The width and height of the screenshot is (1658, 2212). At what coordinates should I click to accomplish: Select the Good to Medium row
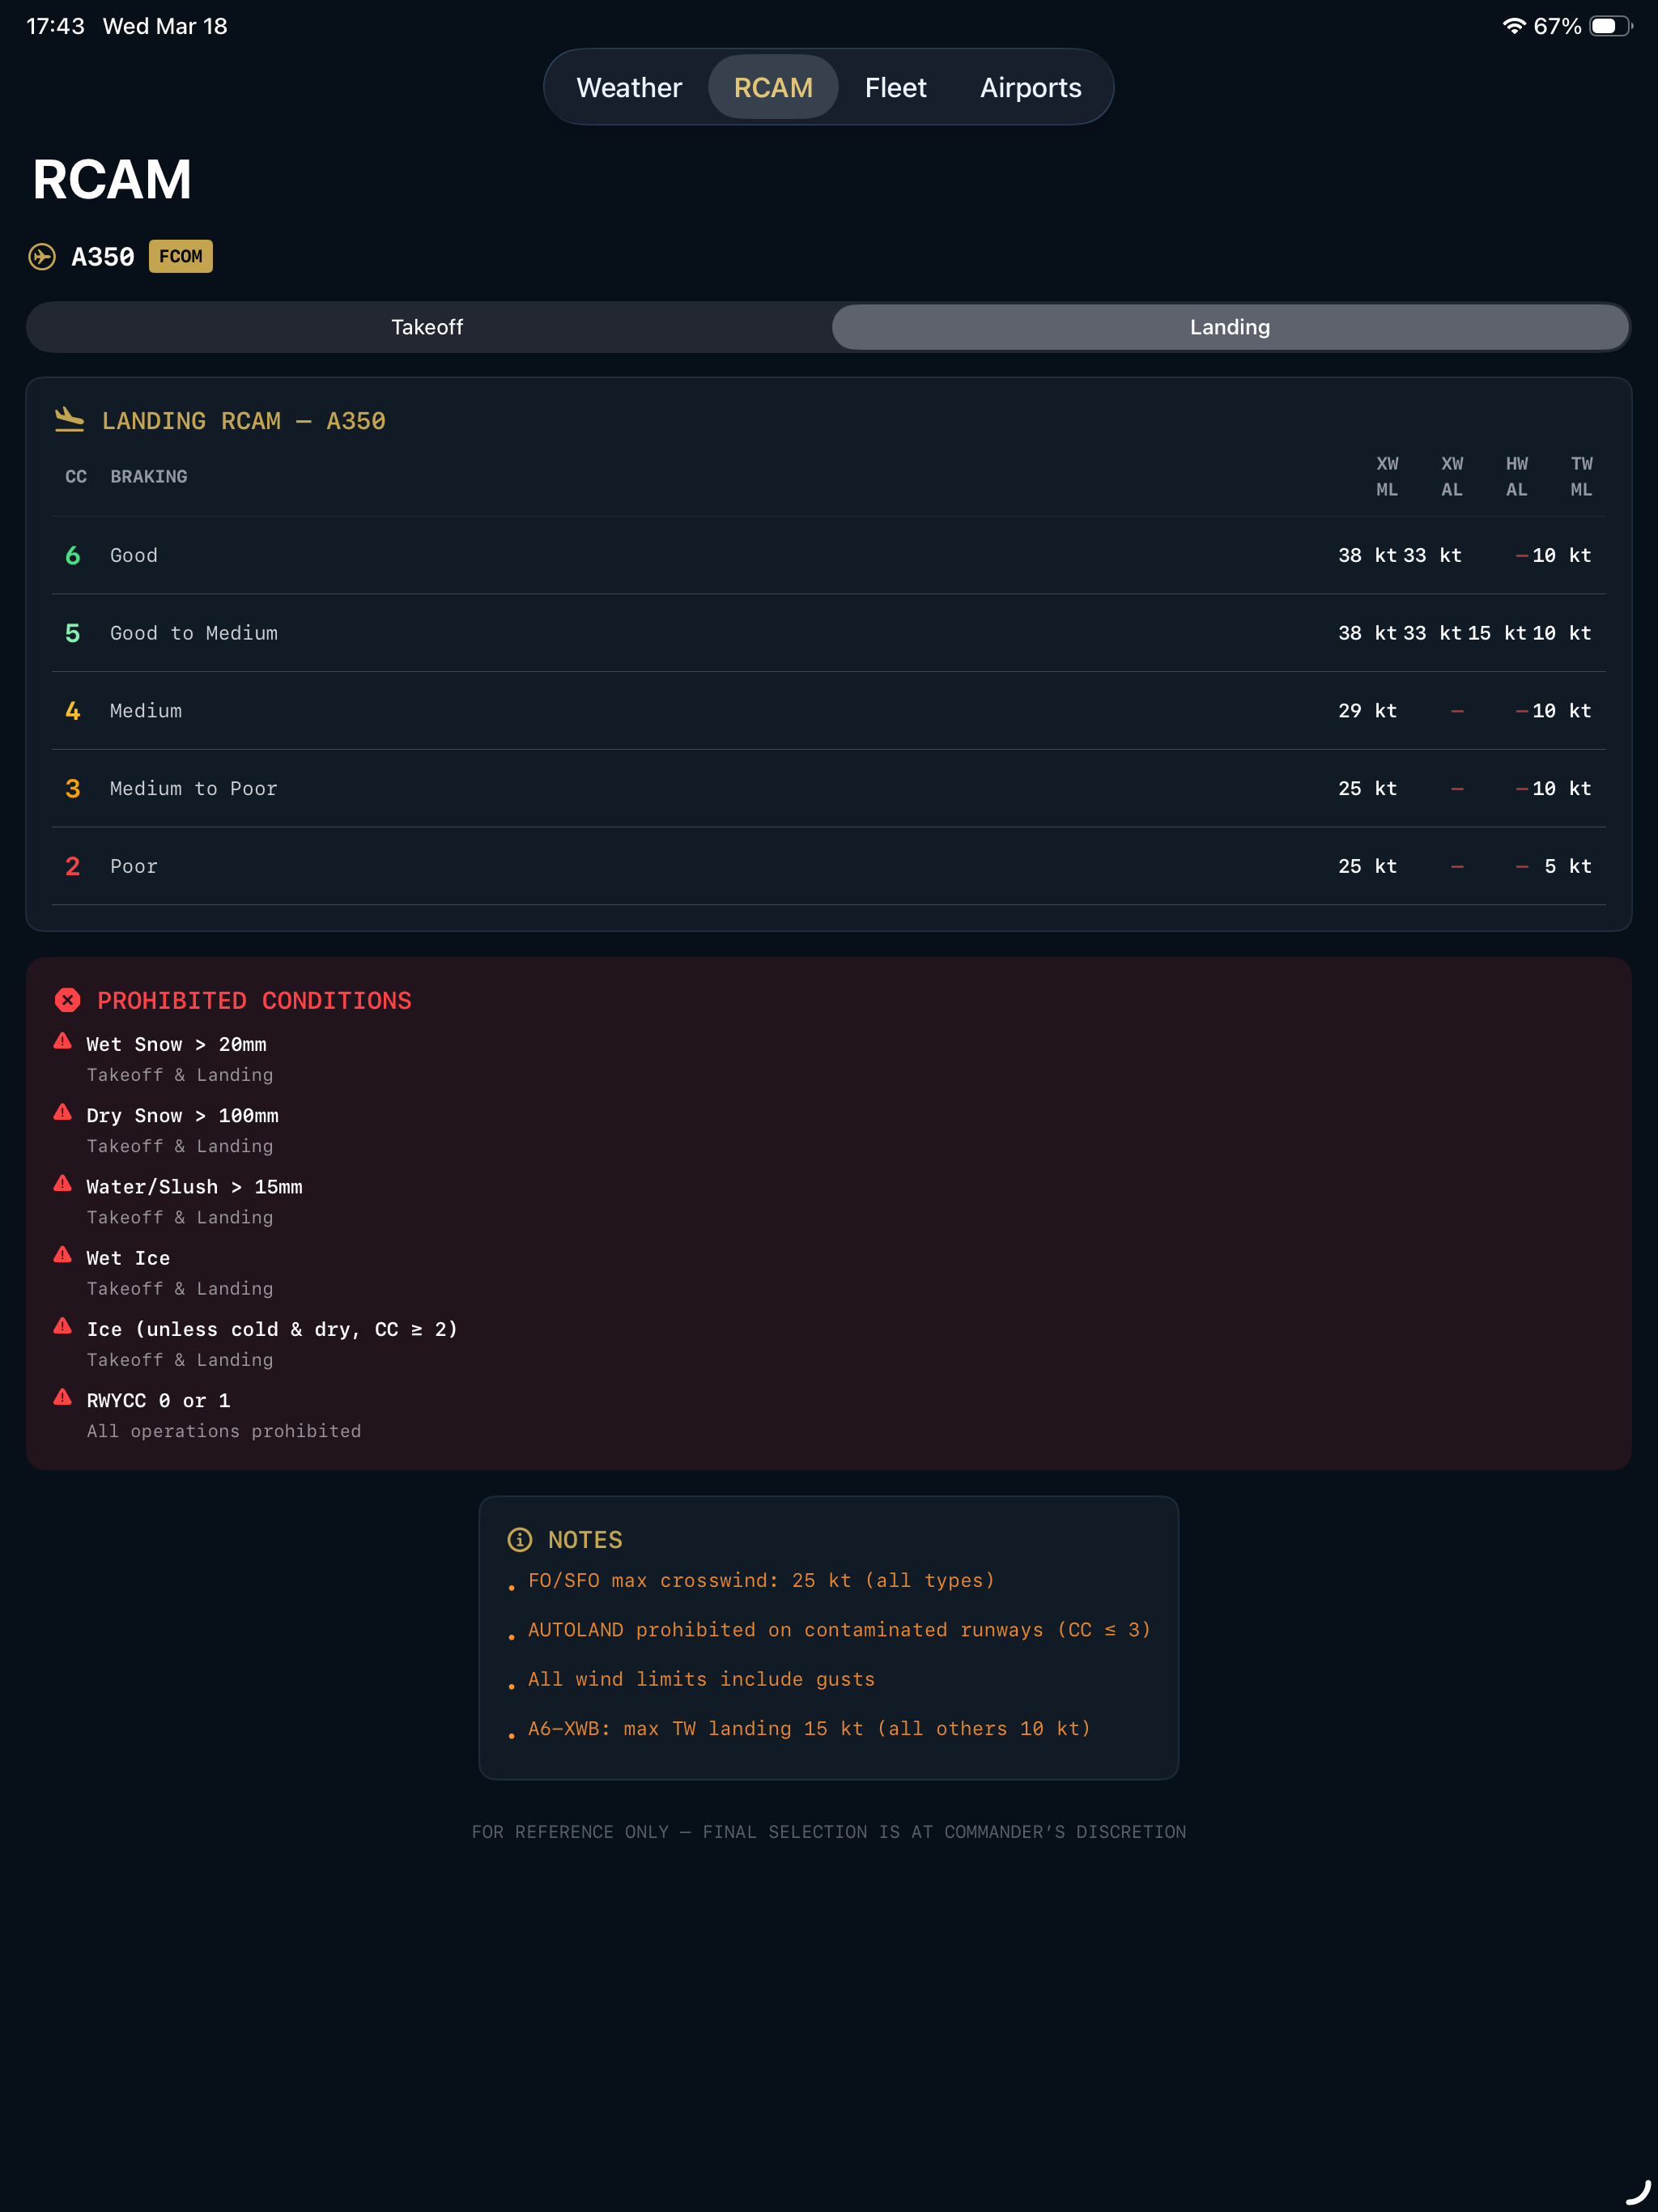[x=829, y=633]
